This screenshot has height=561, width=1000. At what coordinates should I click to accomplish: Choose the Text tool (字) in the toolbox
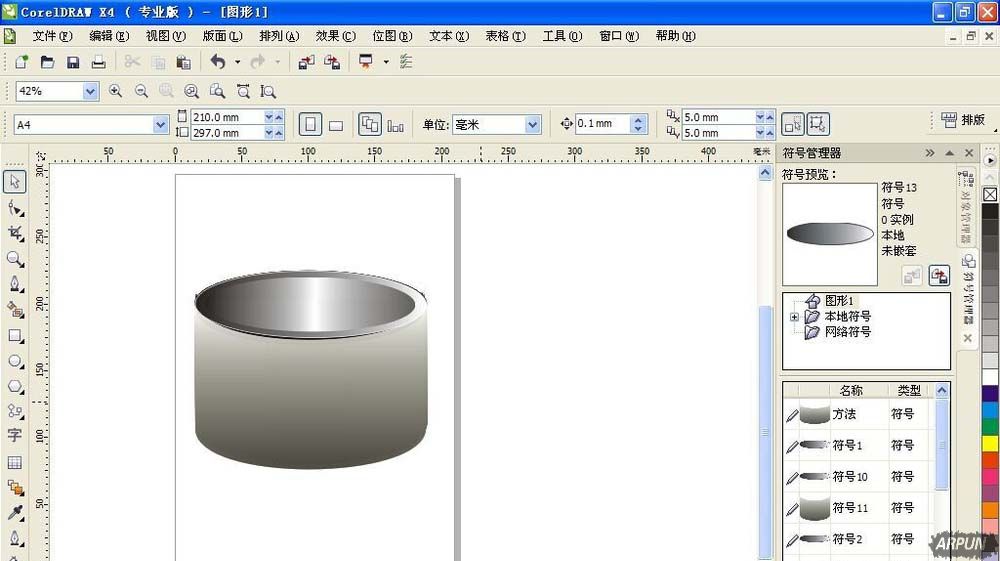pyautogui.click(x=15, y=436)
